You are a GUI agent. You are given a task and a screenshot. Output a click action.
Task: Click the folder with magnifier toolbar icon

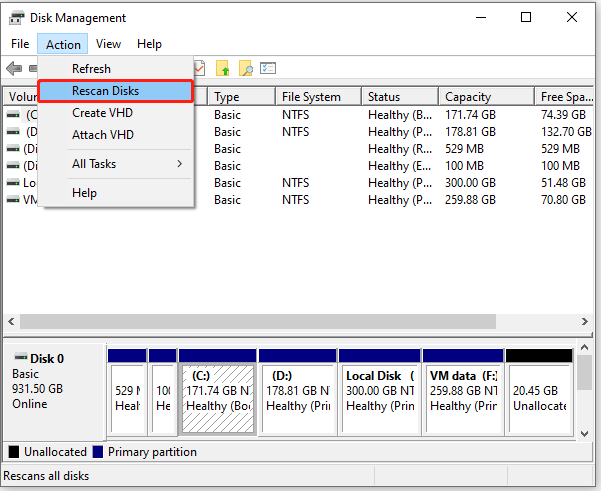[245, 68]
